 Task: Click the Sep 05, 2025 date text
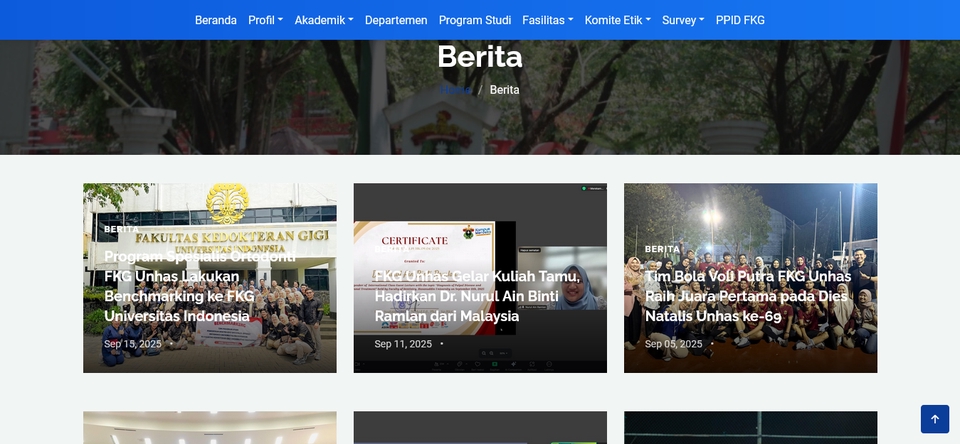tap(673, 344)
